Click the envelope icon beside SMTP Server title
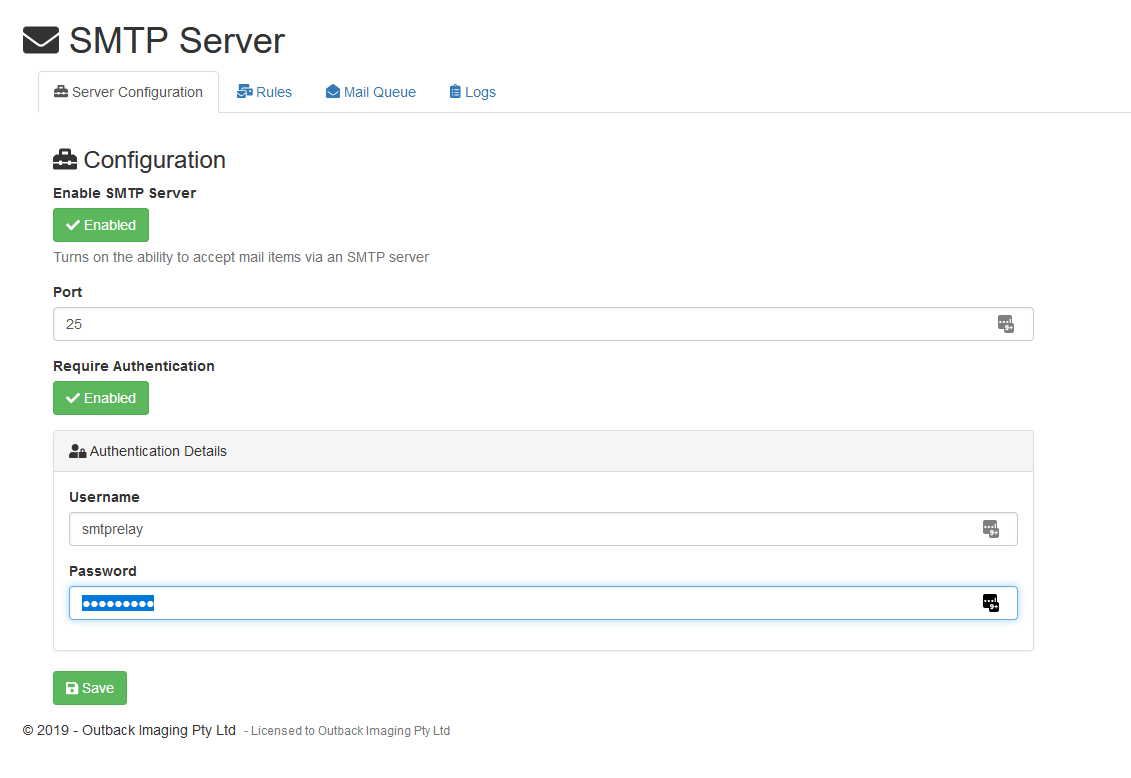Viewport: 1131px width, 778px height. (x=41, y=41)
